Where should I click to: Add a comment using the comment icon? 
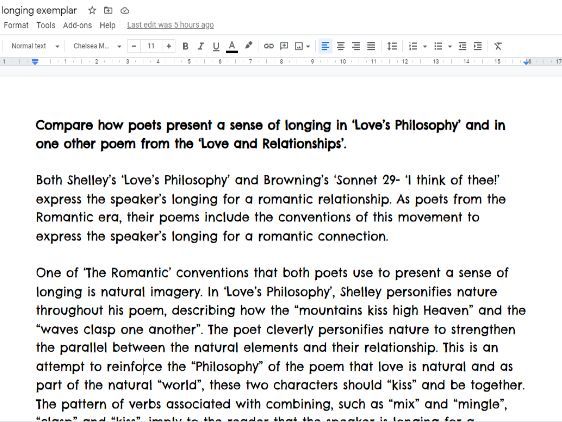point(284,46)
